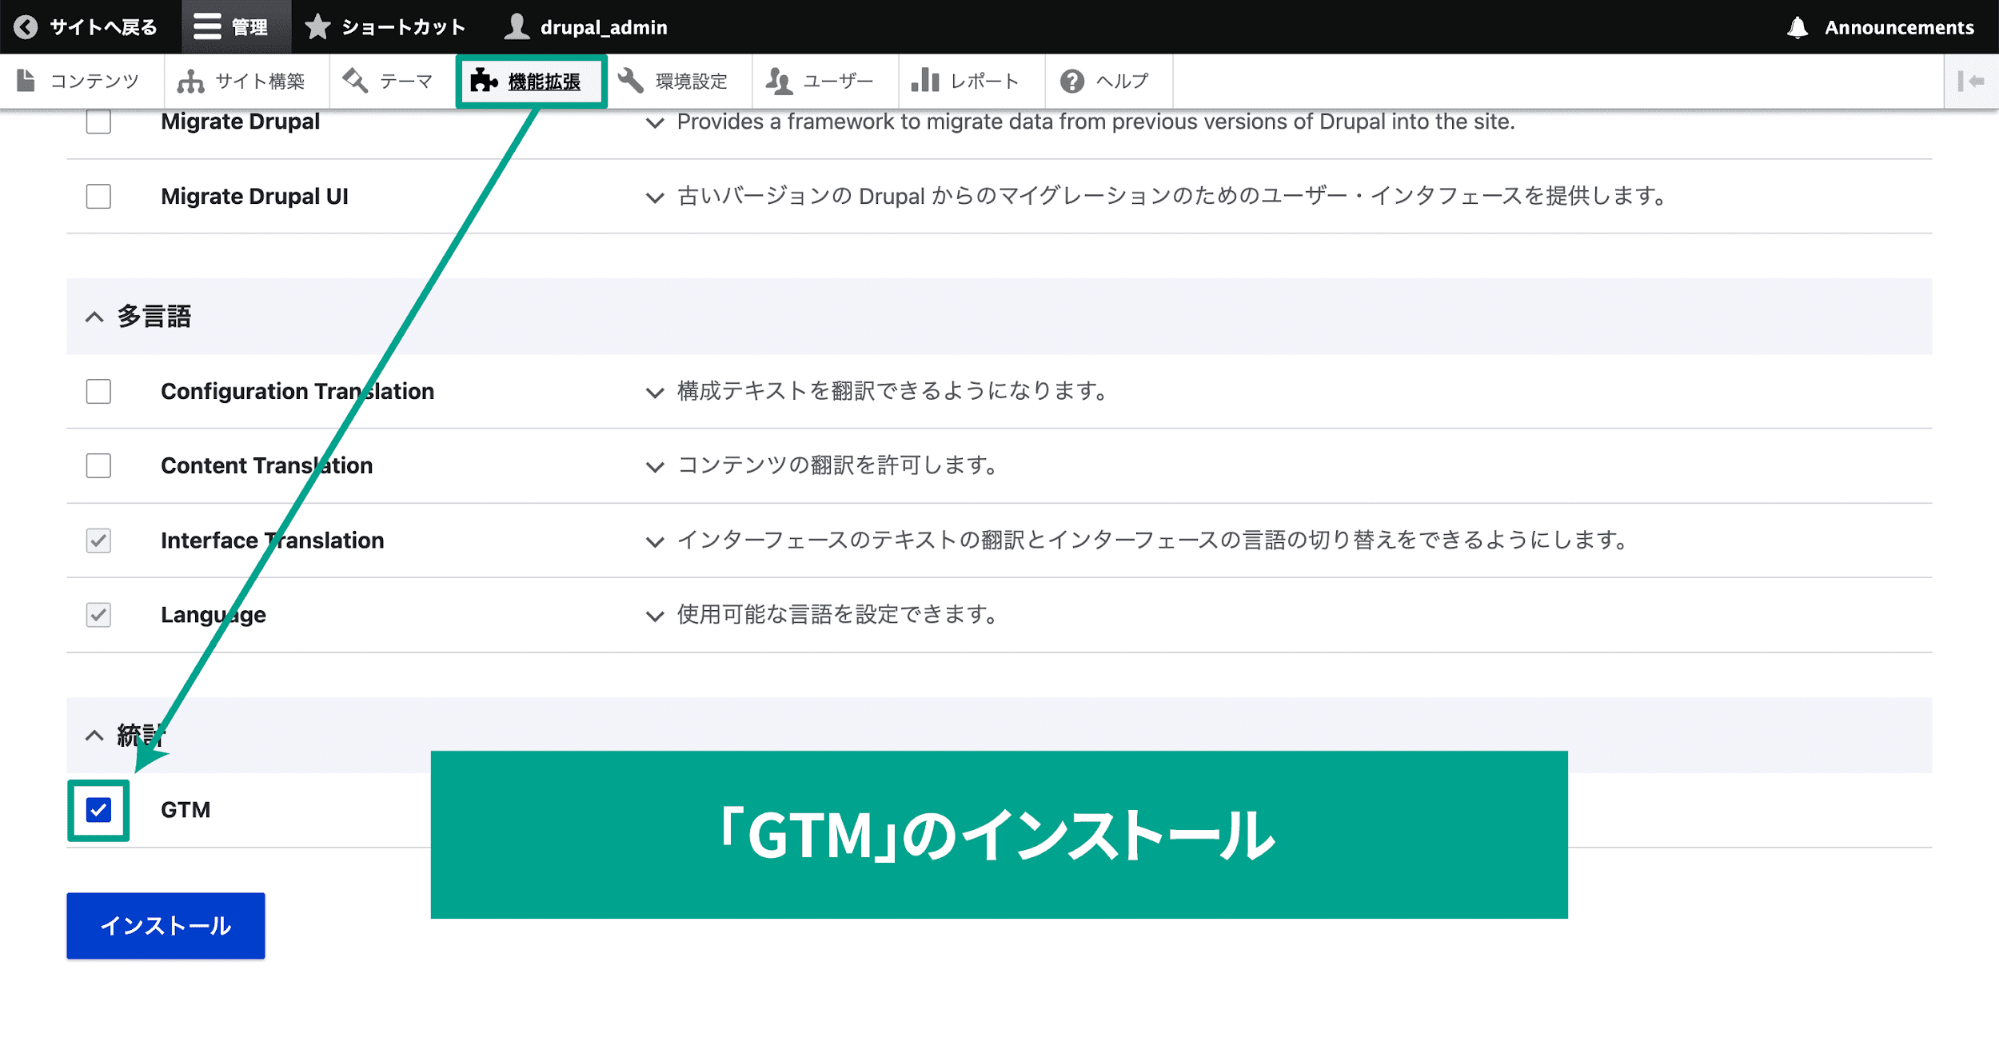Open the 環境設定 menu
Viewport: 1999px width, 1042px height.
tap(678, 81)
